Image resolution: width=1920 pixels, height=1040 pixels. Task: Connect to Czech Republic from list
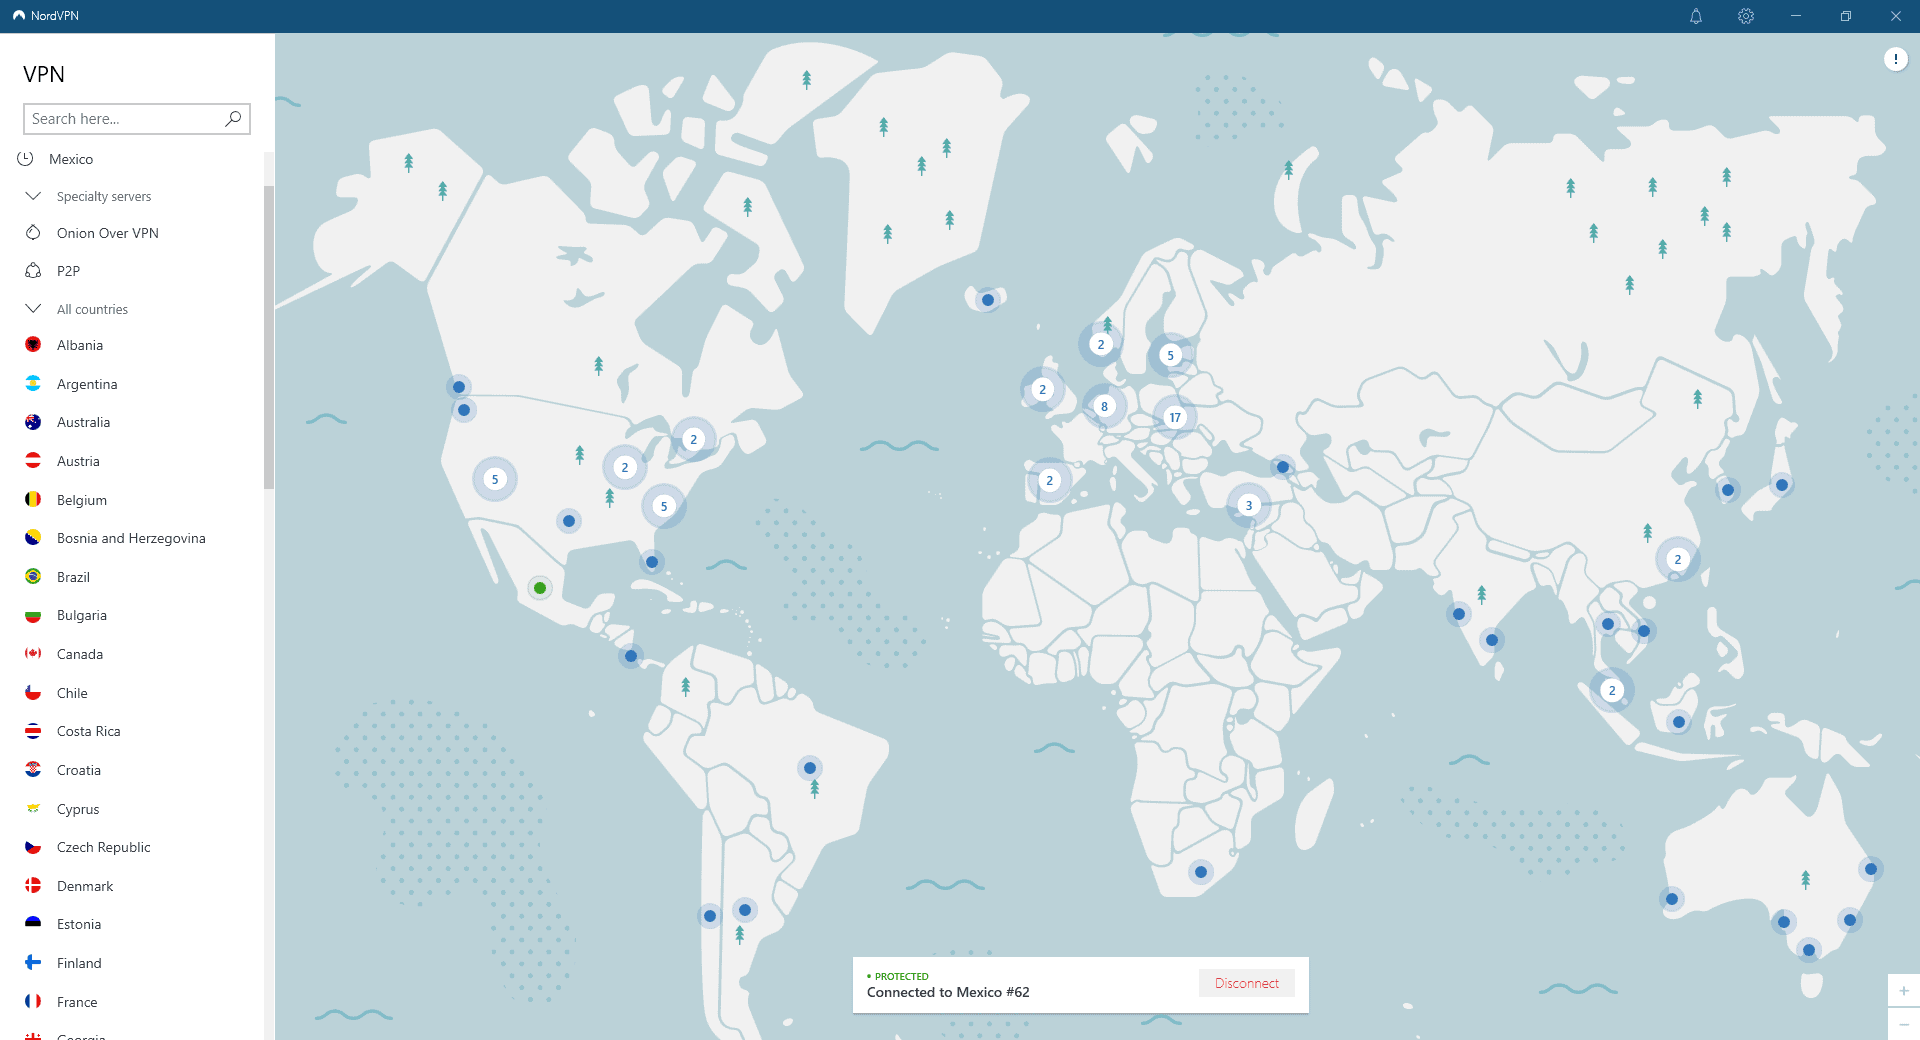click(104, 847)
